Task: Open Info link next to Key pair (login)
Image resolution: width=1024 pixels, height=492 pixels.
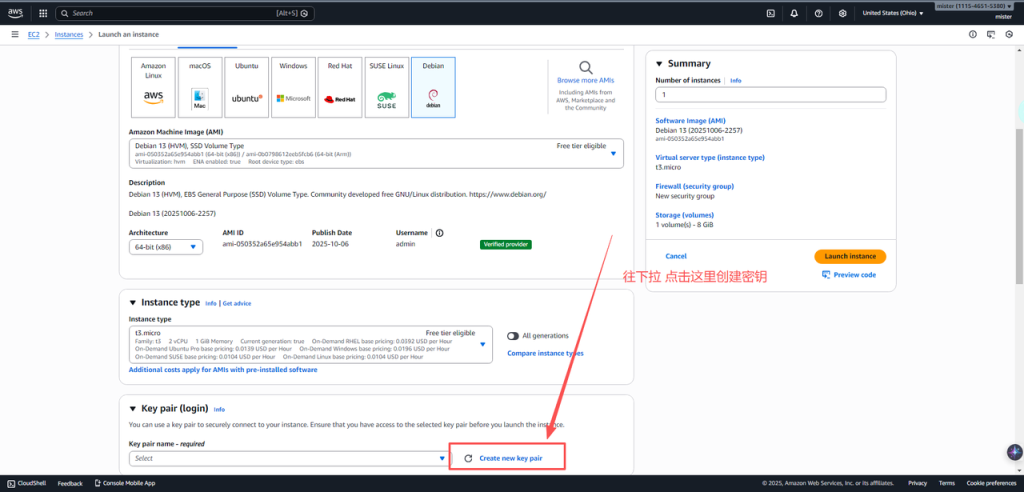Action: click(219, 410)
